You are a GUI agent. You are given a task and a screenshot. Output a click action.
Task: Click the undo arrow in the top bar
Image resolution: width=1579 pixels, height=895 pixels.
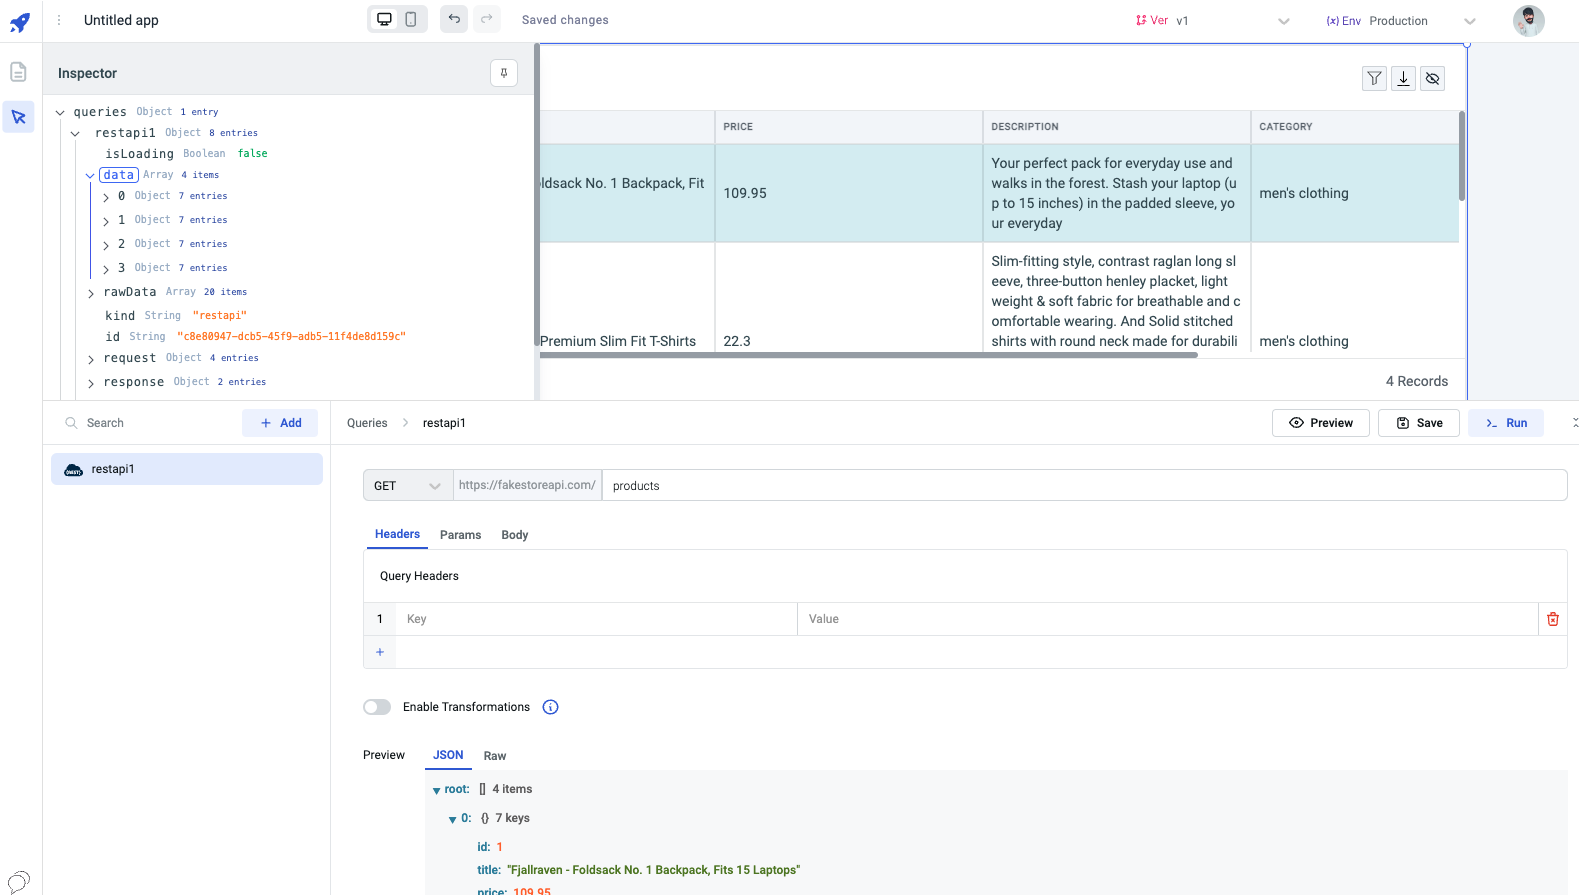click(x=454, y=19)
